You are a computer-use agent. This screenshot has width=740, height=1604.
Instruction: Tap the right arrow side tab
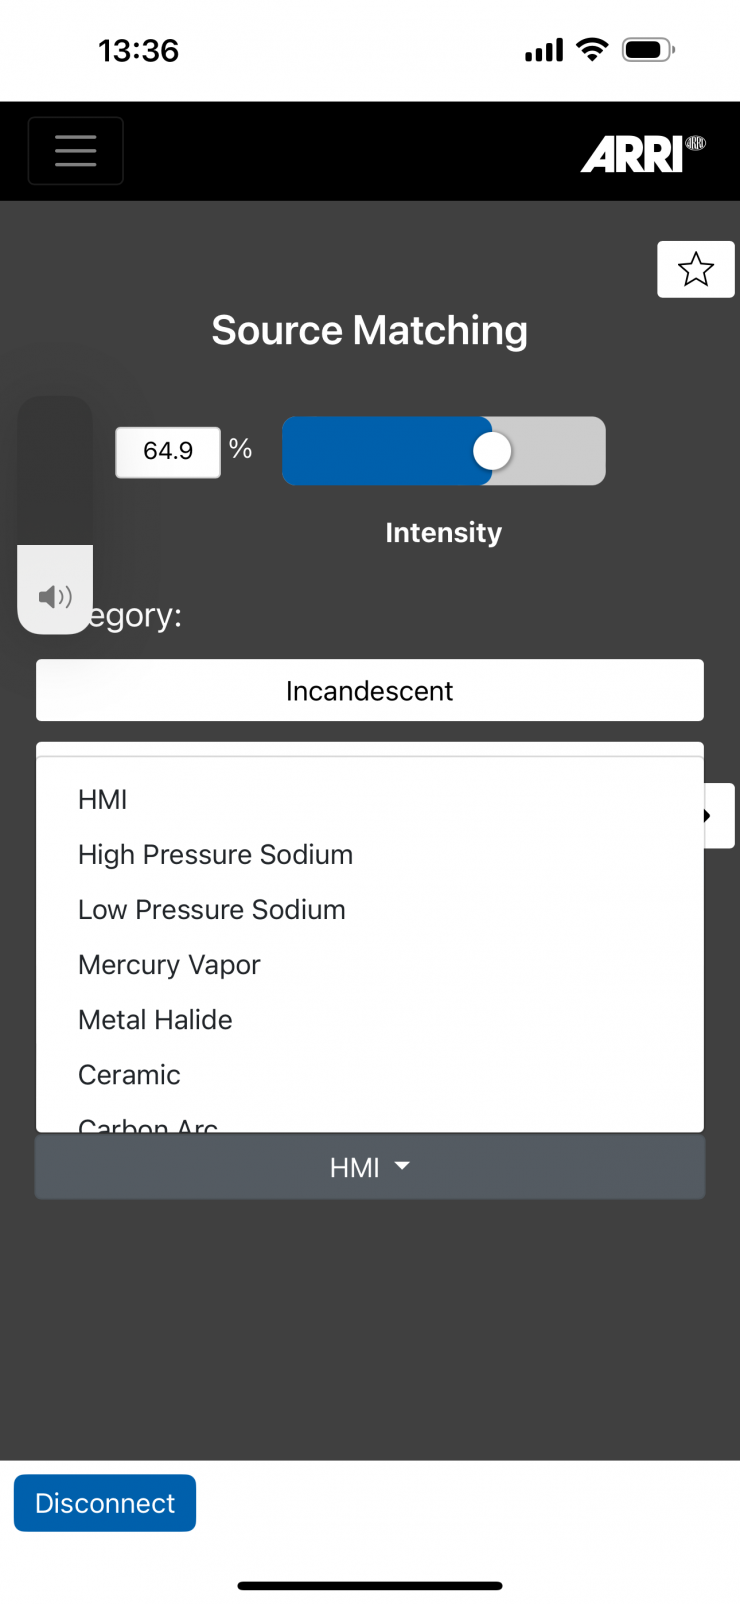[x=718, y=816]
